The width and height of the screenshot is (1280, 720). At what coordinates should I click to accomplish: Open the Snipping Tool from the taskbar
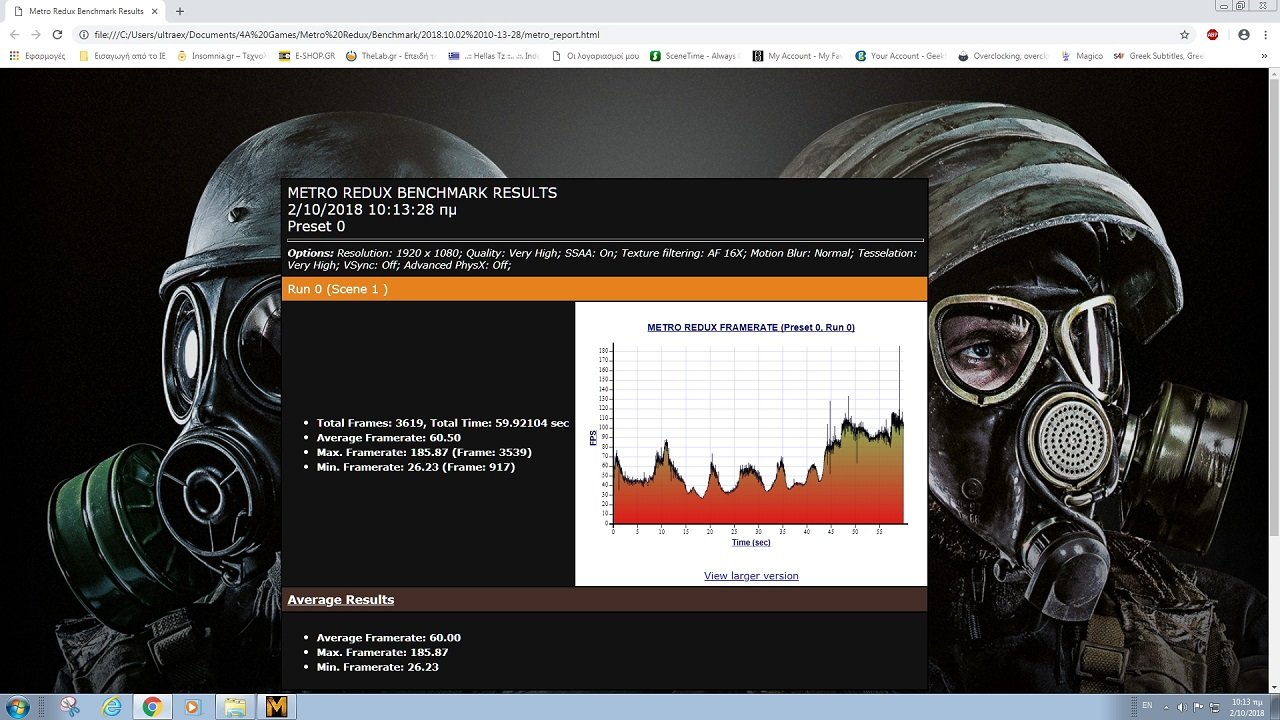[69, 707]
